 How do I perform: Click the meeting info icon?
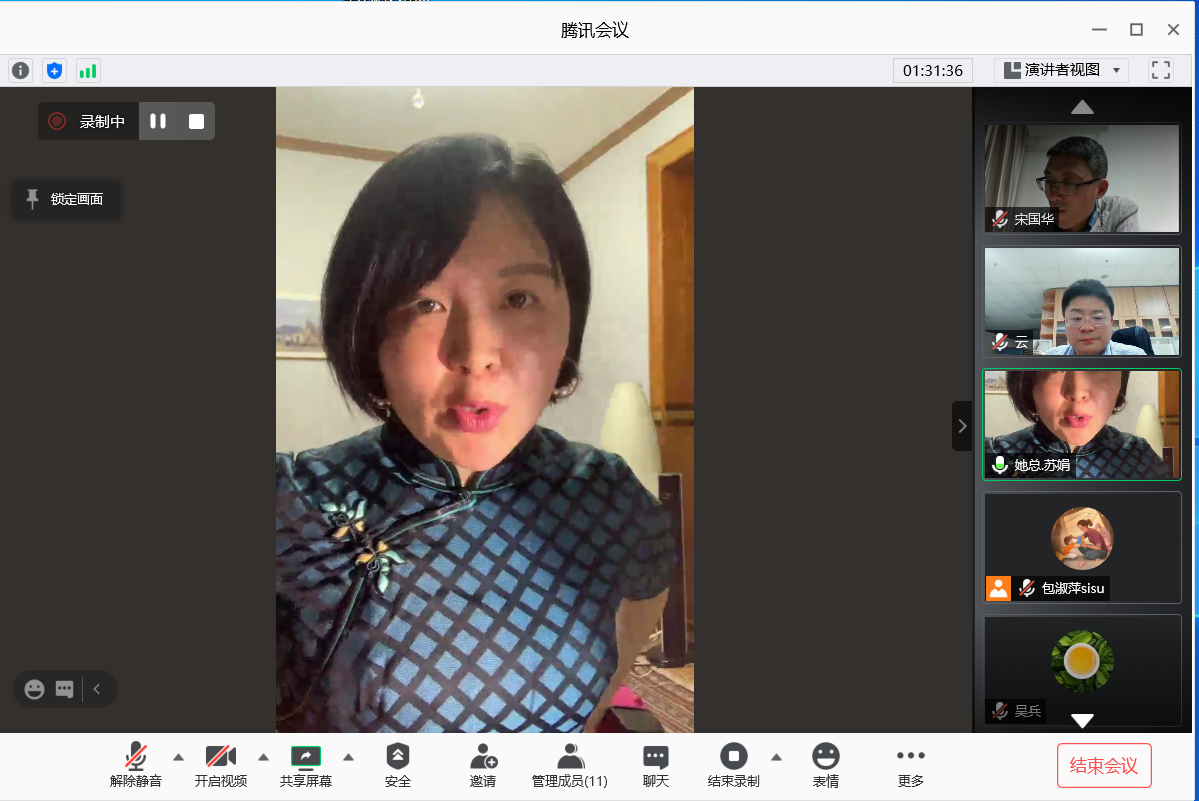click(20, 71)
